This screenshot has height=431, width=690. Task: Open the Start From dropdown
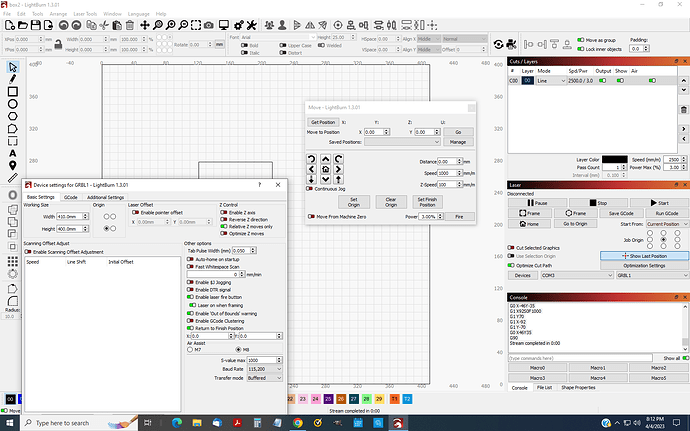click(x=667, y=224)
